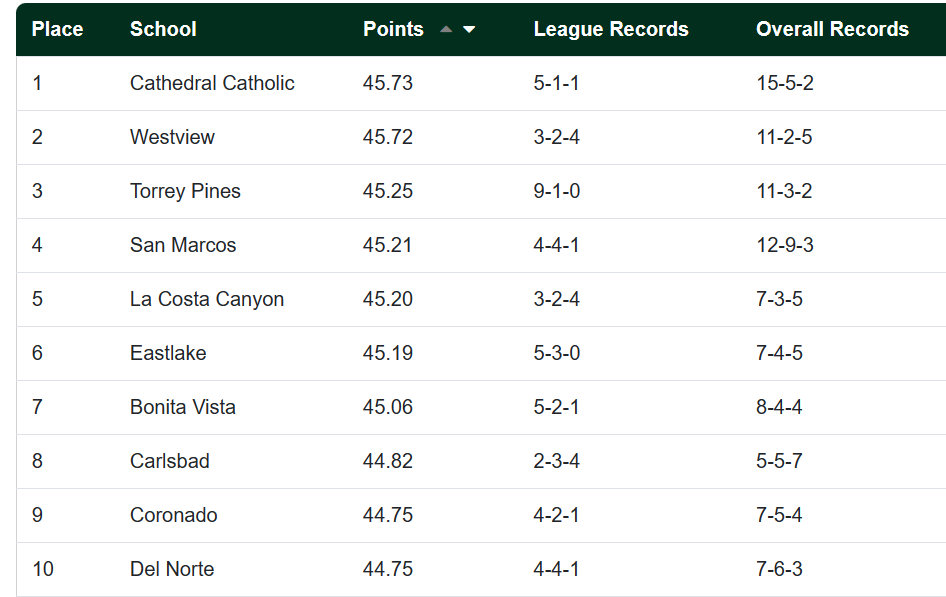Click the Carlsbad school name
946x597 pixels.
click(170, 461)
